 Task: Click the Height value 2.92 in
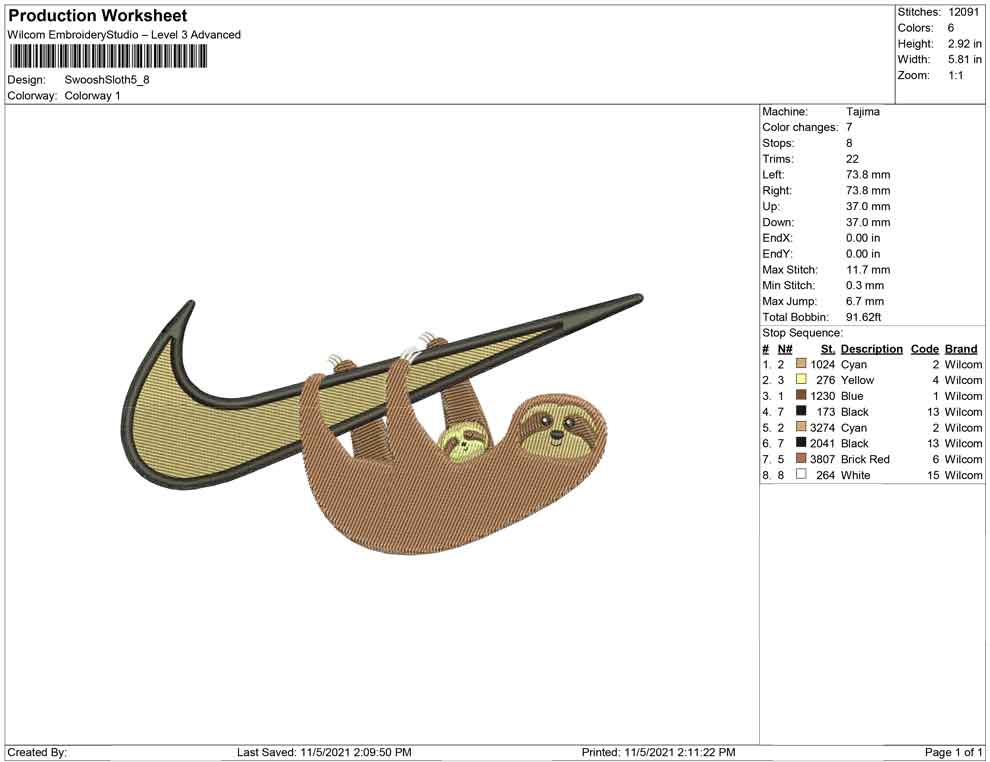click(x=964, y=44)
